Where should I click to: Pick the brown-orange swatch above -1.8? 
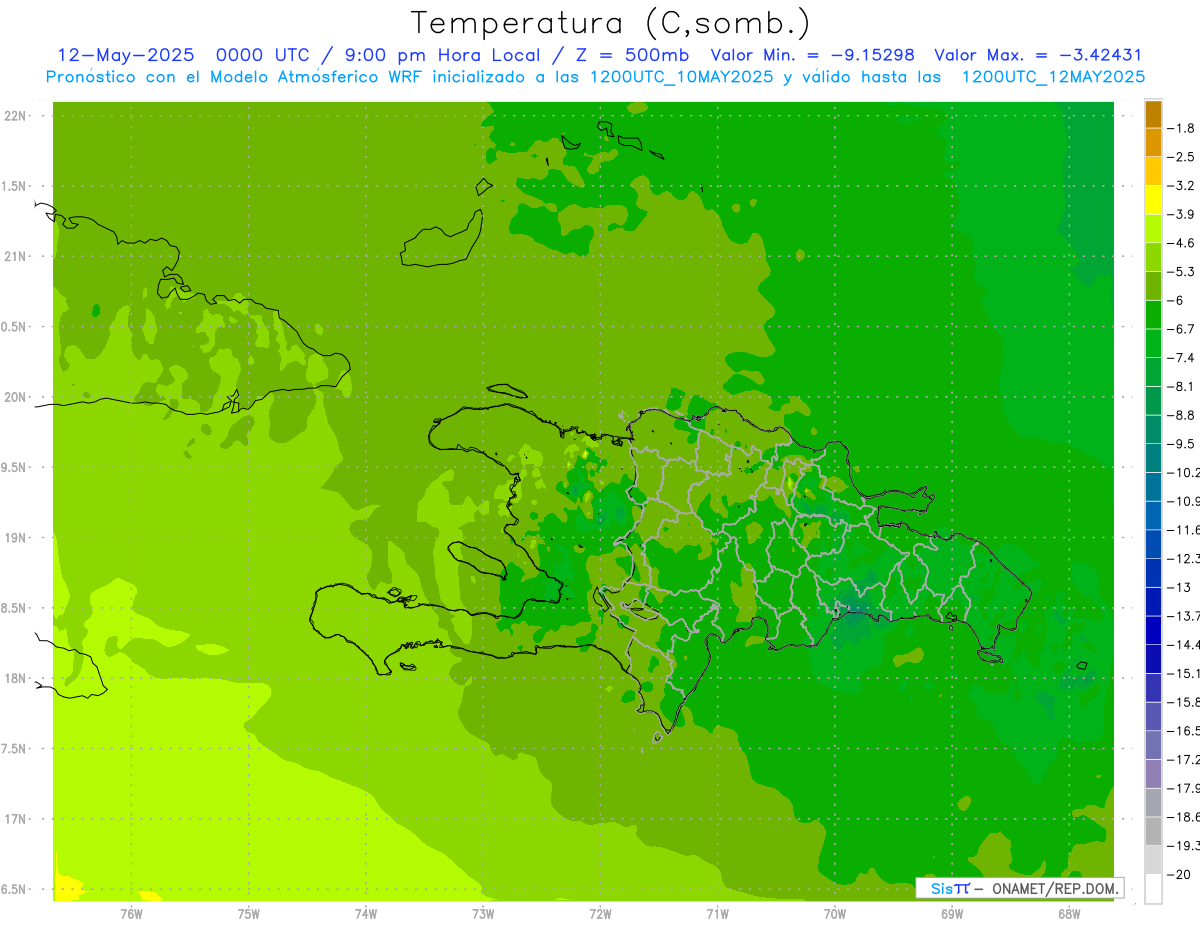coord(1153,114)
